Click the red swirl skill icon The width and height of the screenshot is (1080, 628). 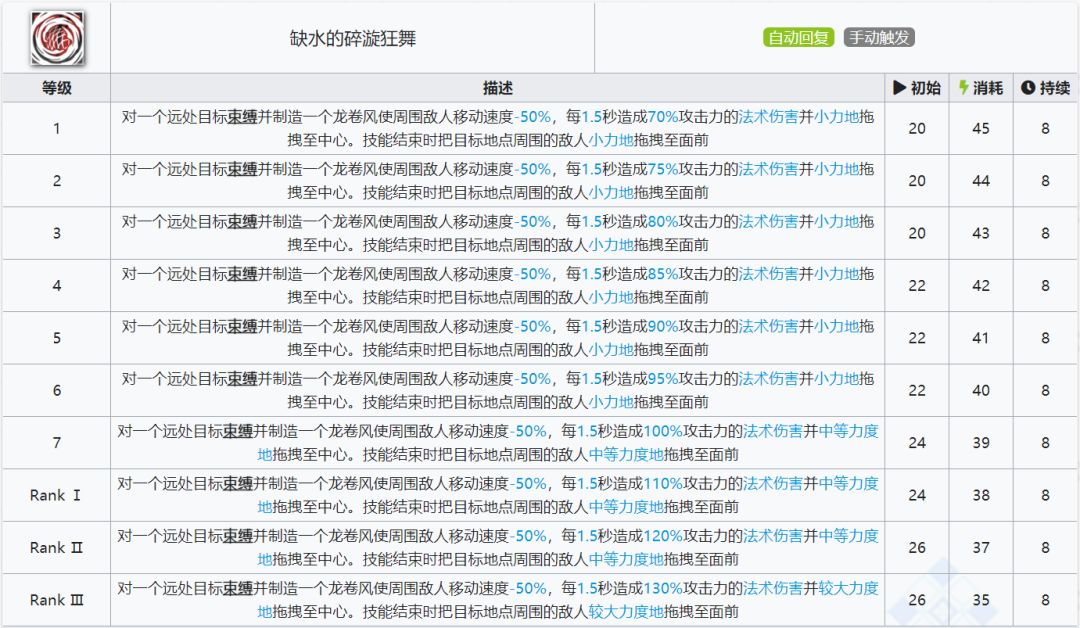click(55, 38)
